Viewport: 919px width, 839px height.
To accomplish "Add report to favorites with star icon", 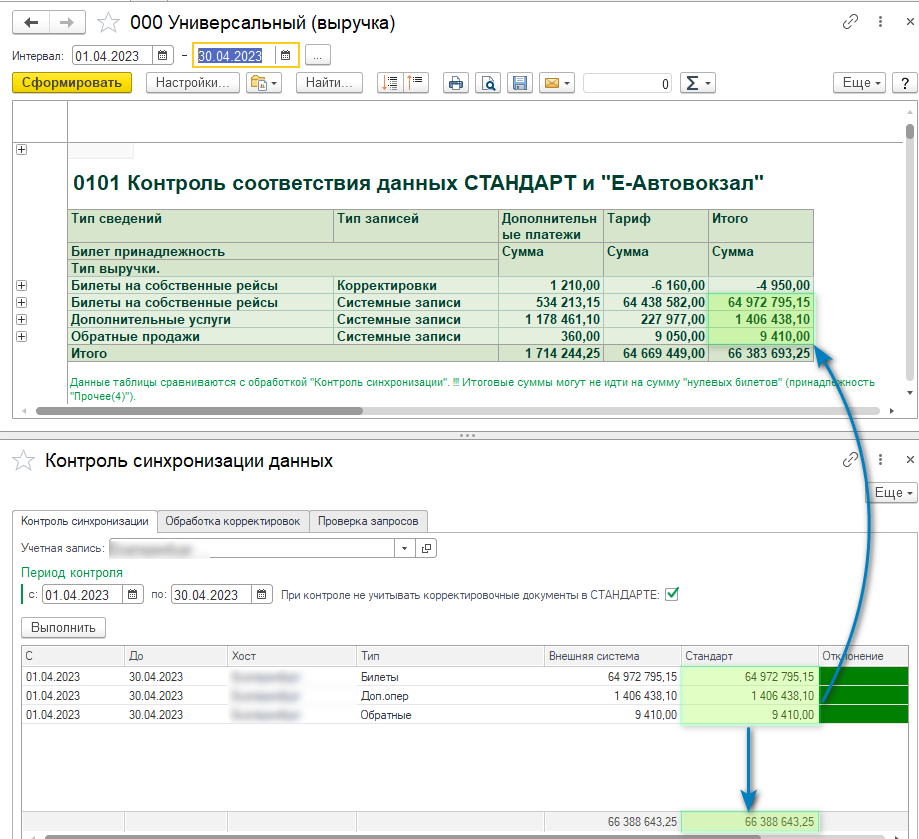I will pos(108,22).
